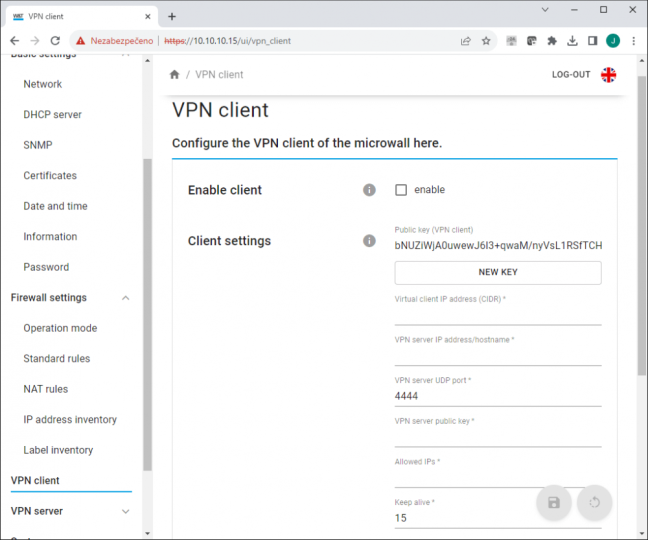This screenshot has height=540, width=648.
Task: Open the browser Extensions puzzle icon
Action: point(552,40)
